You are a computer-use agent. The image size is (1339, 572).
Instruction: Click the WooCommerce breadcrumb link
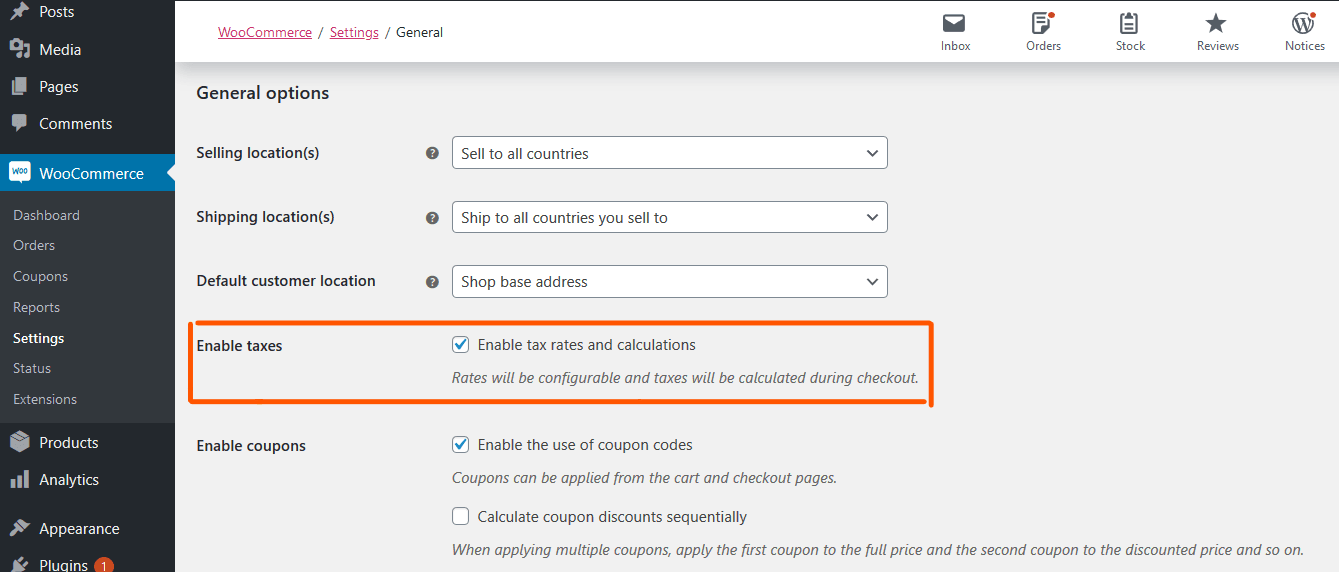coord(265,33)
